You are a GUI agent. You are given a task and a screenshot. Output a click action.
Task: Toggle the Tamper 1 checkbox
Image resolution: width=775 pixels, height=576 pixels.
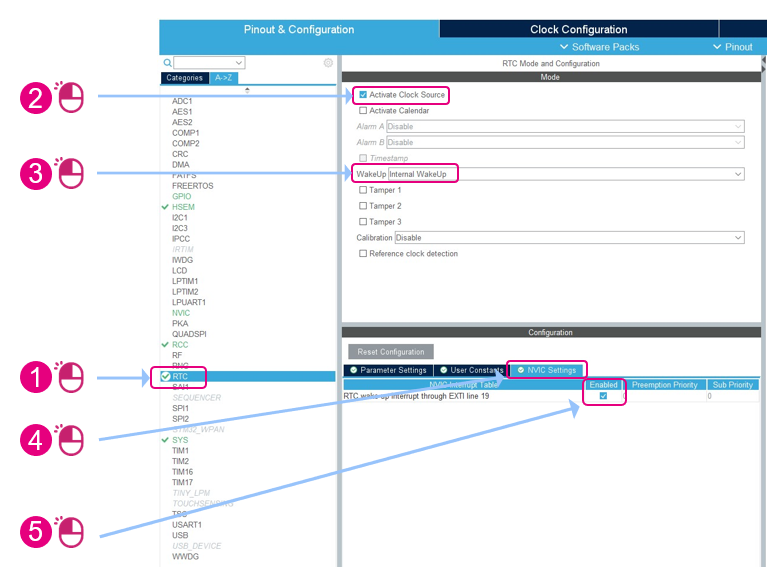363,190
